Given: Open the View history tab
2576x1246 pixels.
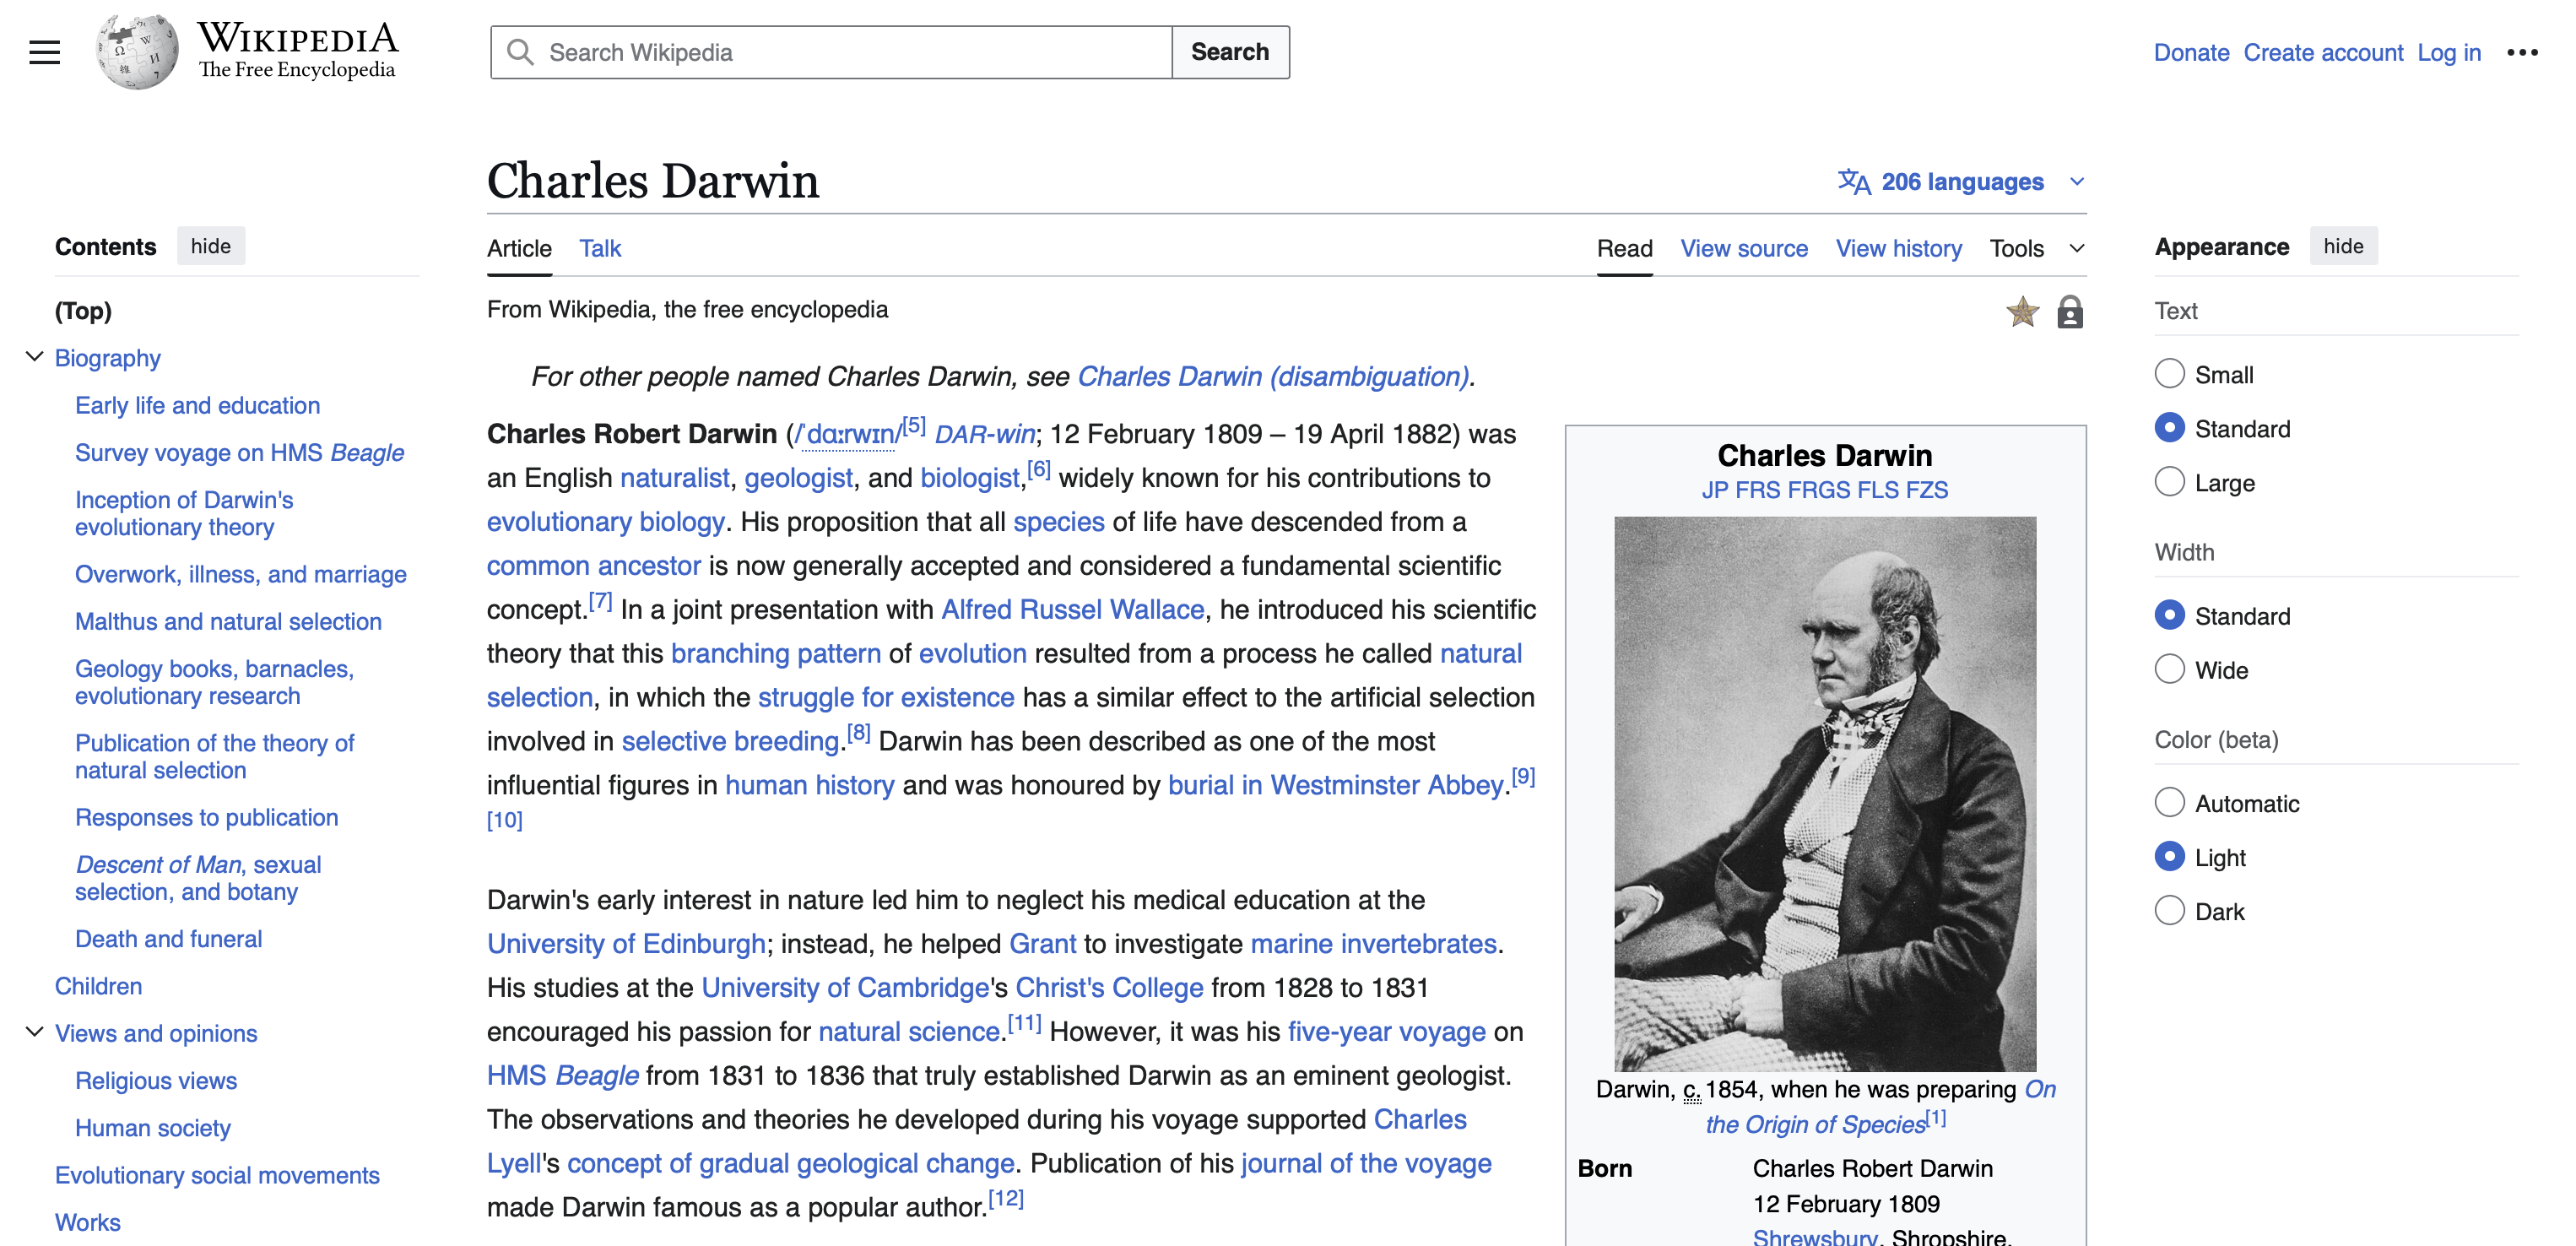Looking at the screenshot, I should [x=1898, y=248].
